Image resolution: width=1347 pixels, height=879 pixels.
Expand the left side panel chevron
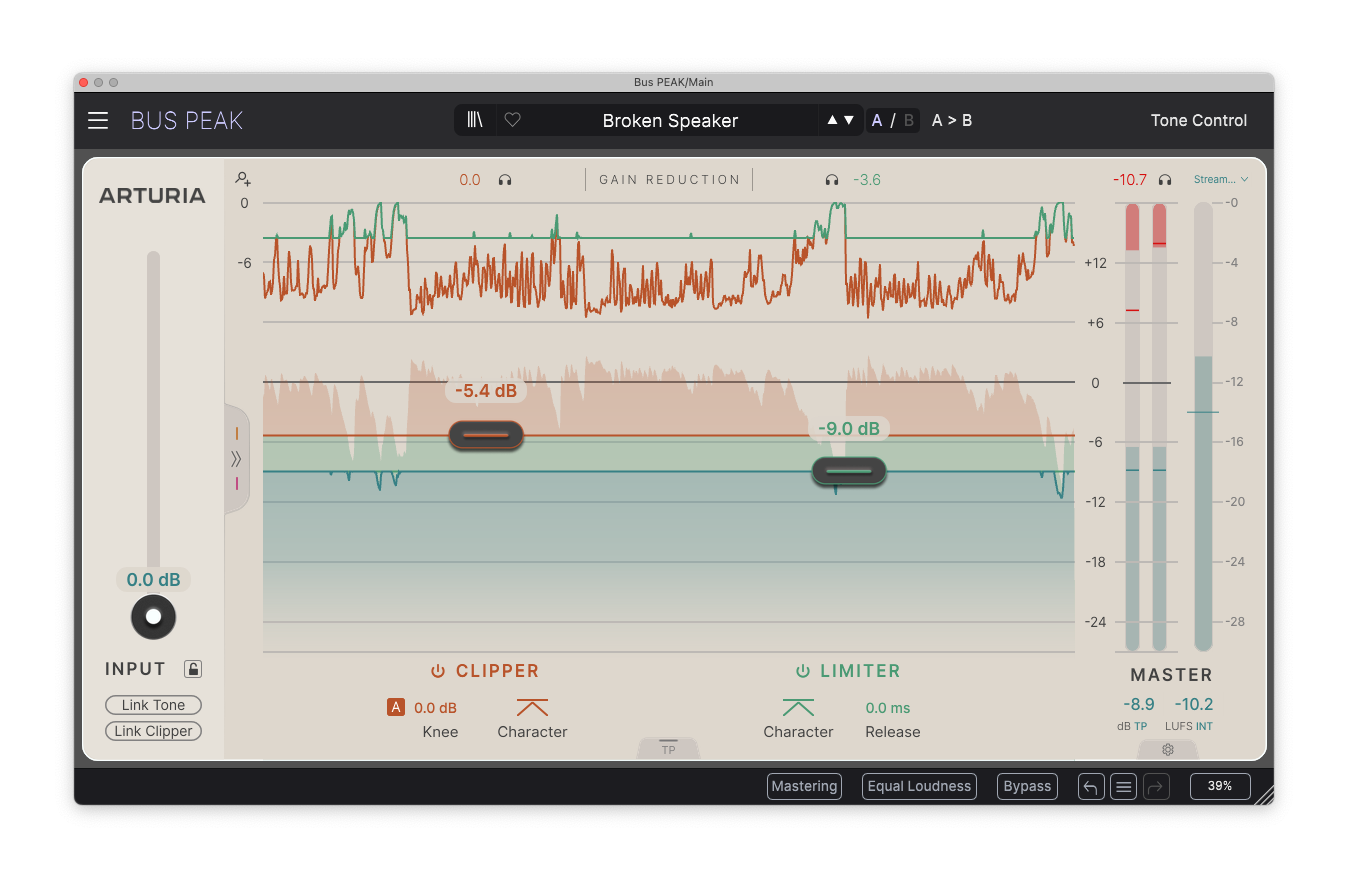237,459
